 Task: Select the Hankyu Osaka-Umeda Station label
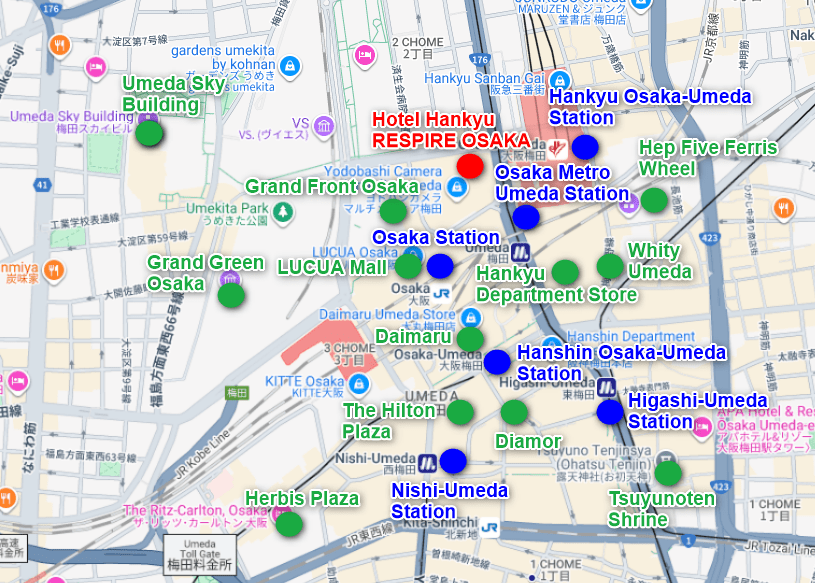tap(650, 107)
